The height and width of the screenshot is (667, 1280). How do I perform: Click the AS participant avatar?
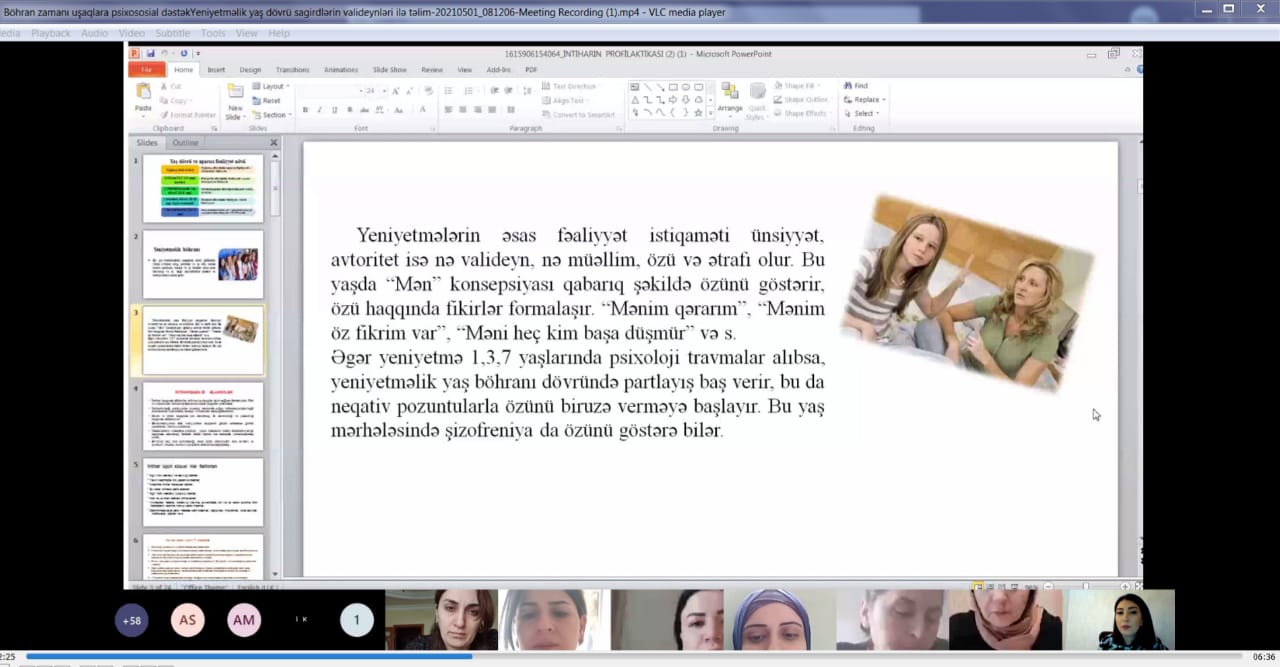pyautogui.click(x=188, y=620)
